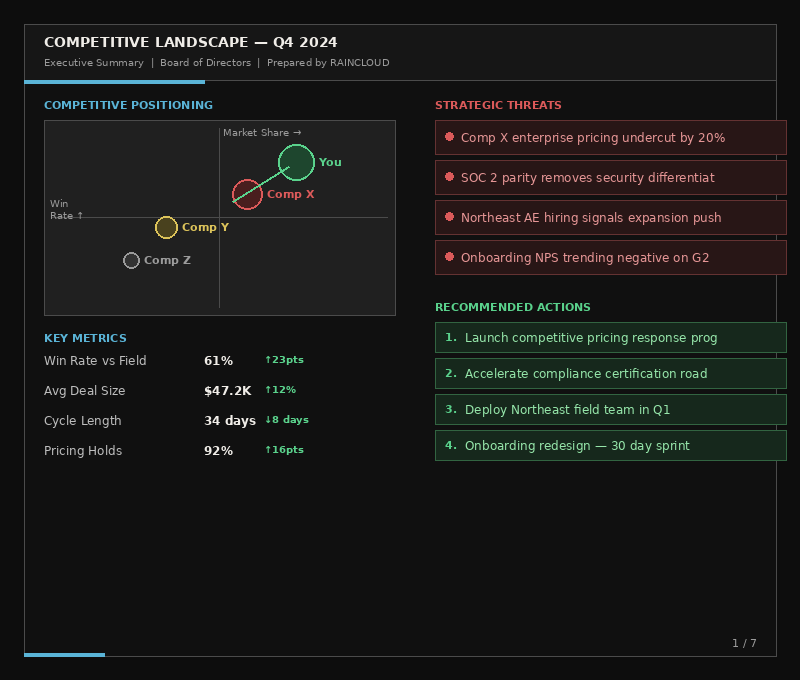800x680 pixels.
Task: Click the 1 / 7 page indicator
Action: coord(744,643)
